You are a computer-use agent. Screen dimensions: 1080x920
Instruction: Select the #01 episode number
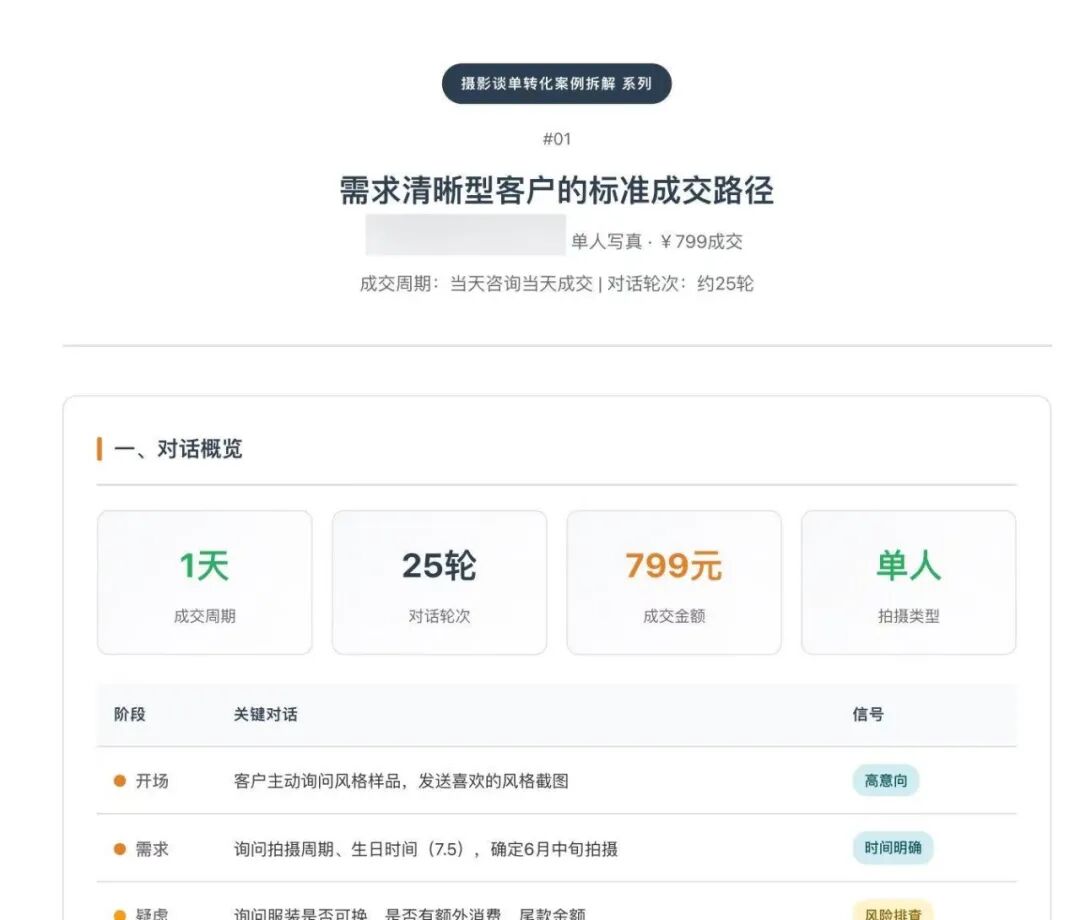[557, 139]
